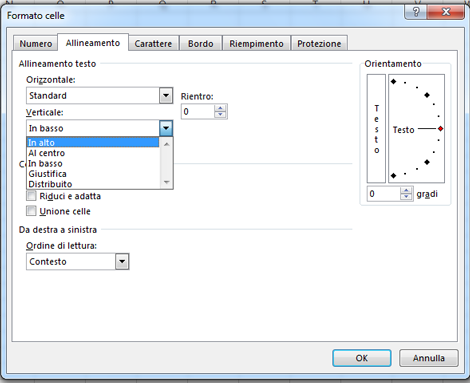470x383 pixels.
Task: Click the Rientro value field
Action: 197,112
